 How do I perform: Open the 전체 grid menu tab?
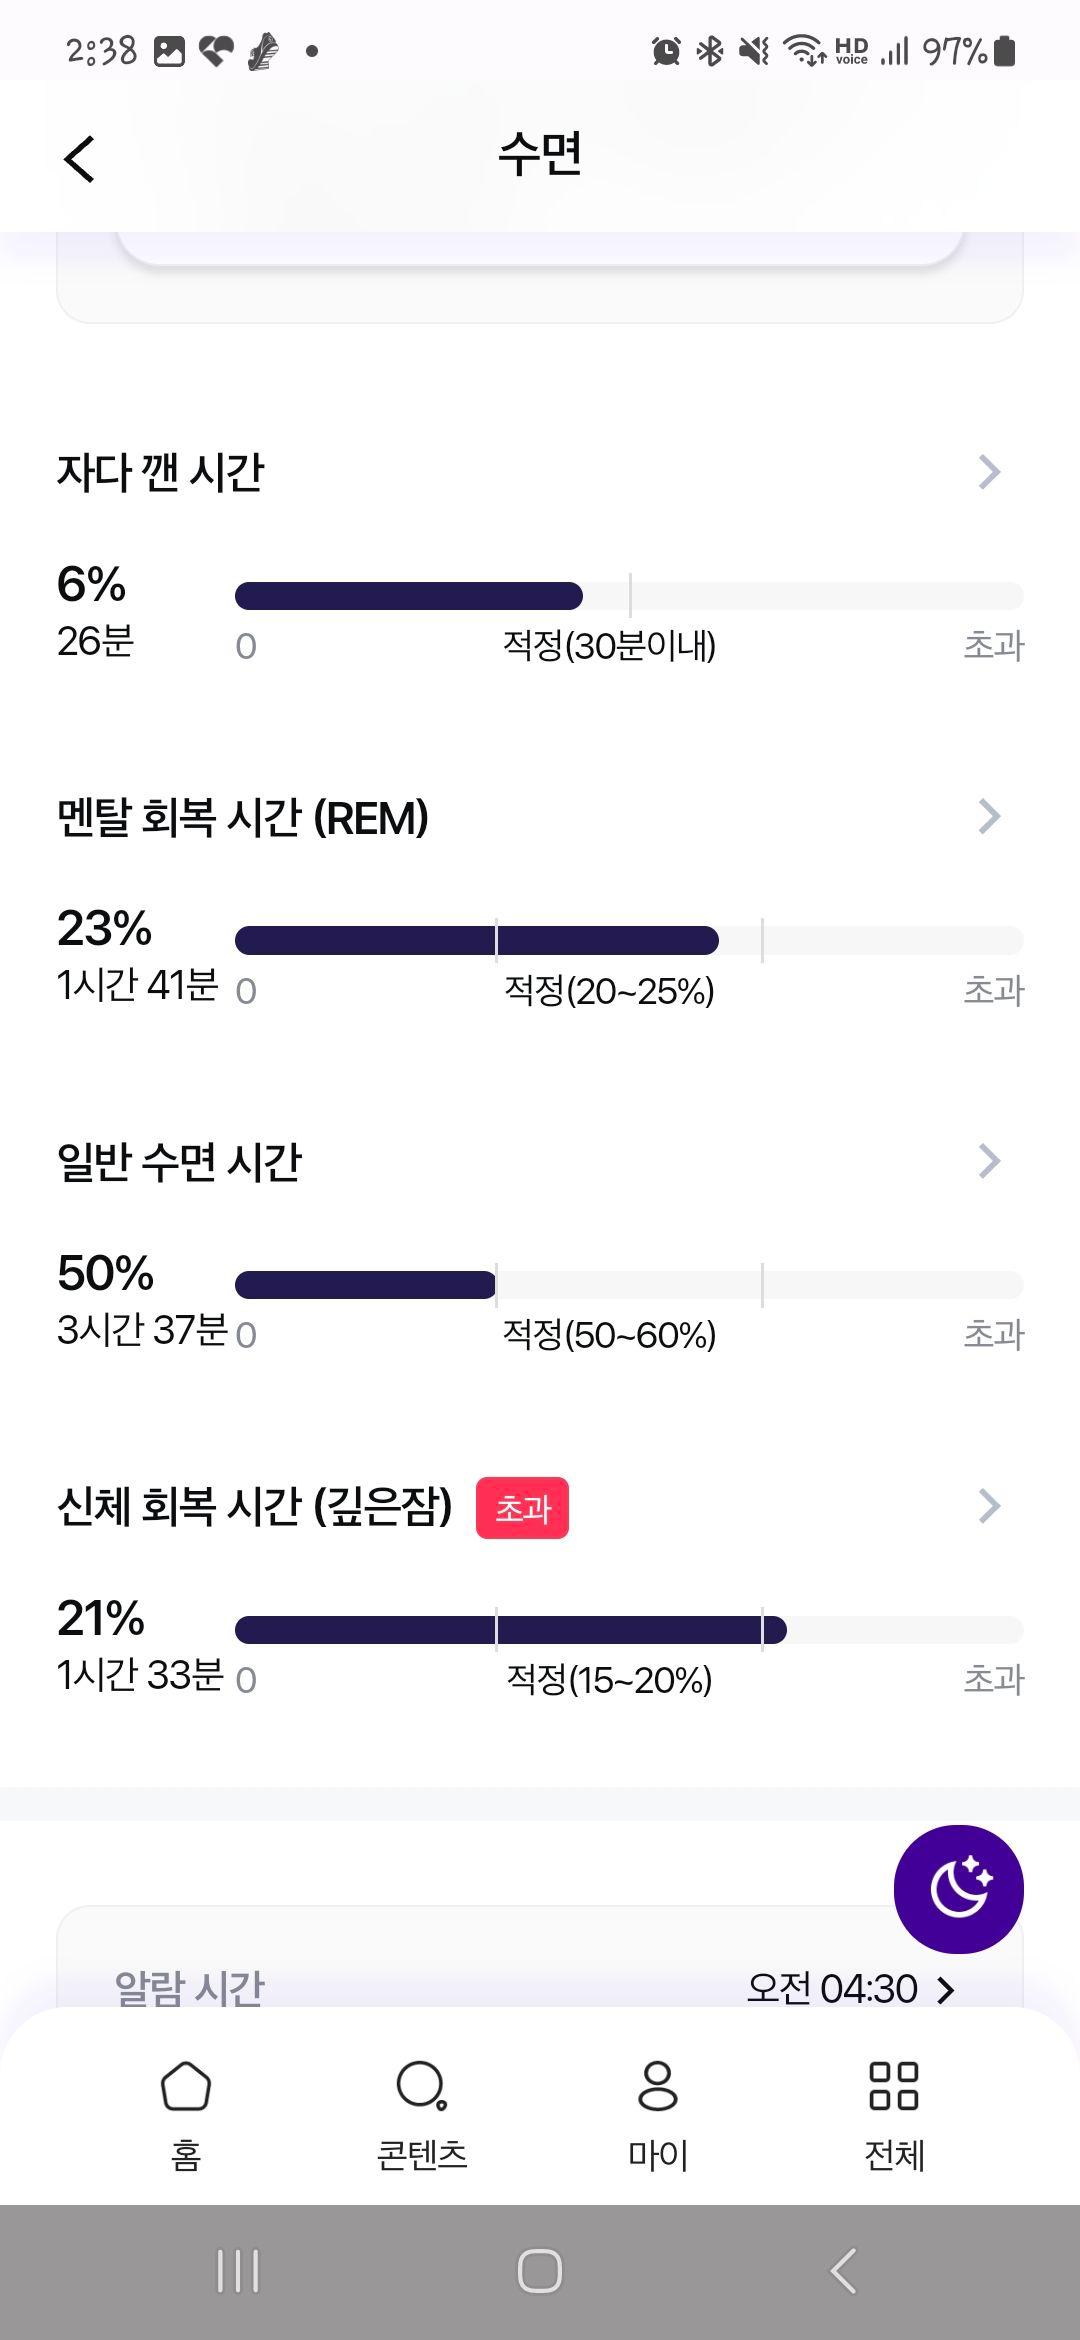tap(894, 2086)
